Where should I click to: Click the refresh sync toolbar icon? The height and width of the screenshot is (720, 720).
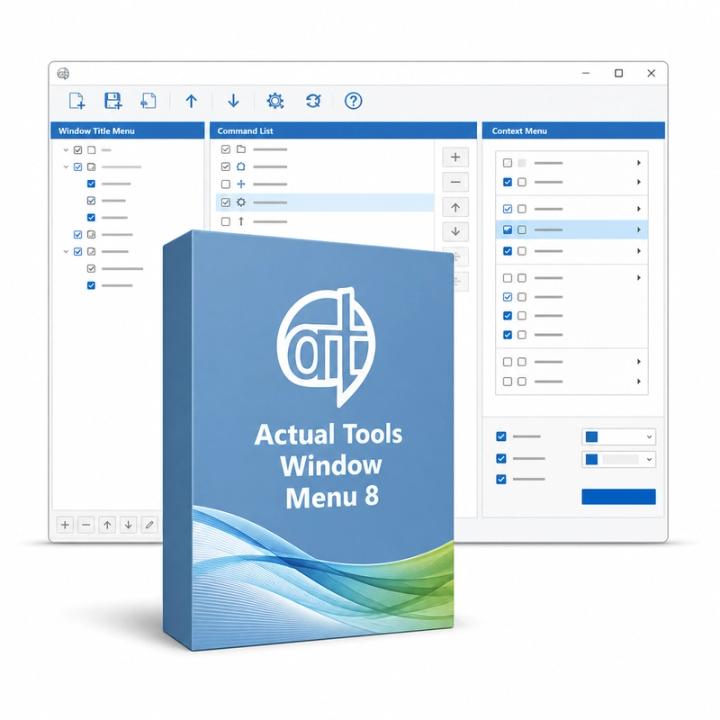[x=313, y=101]
